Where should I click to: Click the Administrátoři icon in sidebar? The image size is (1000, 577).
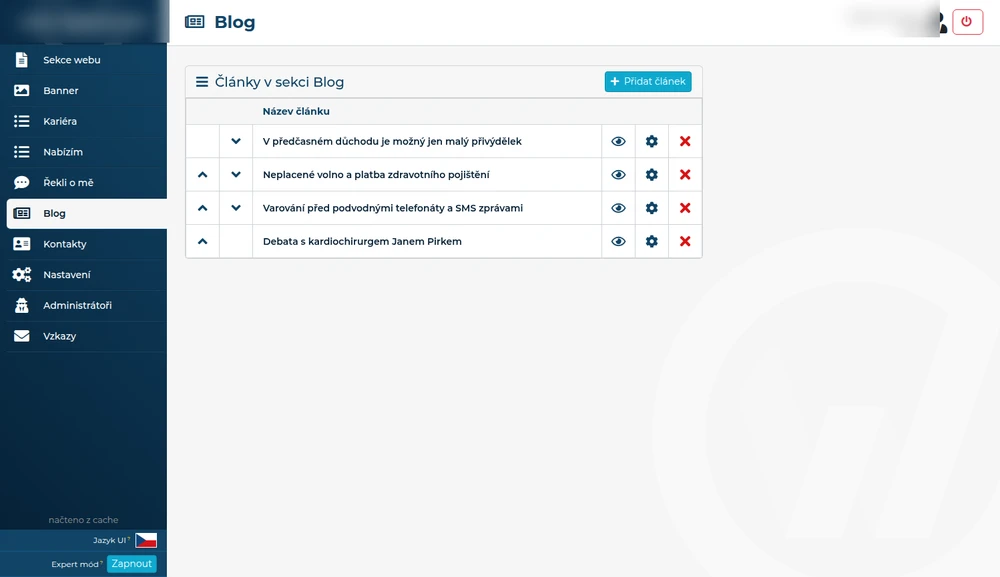[x=22, y=305]
